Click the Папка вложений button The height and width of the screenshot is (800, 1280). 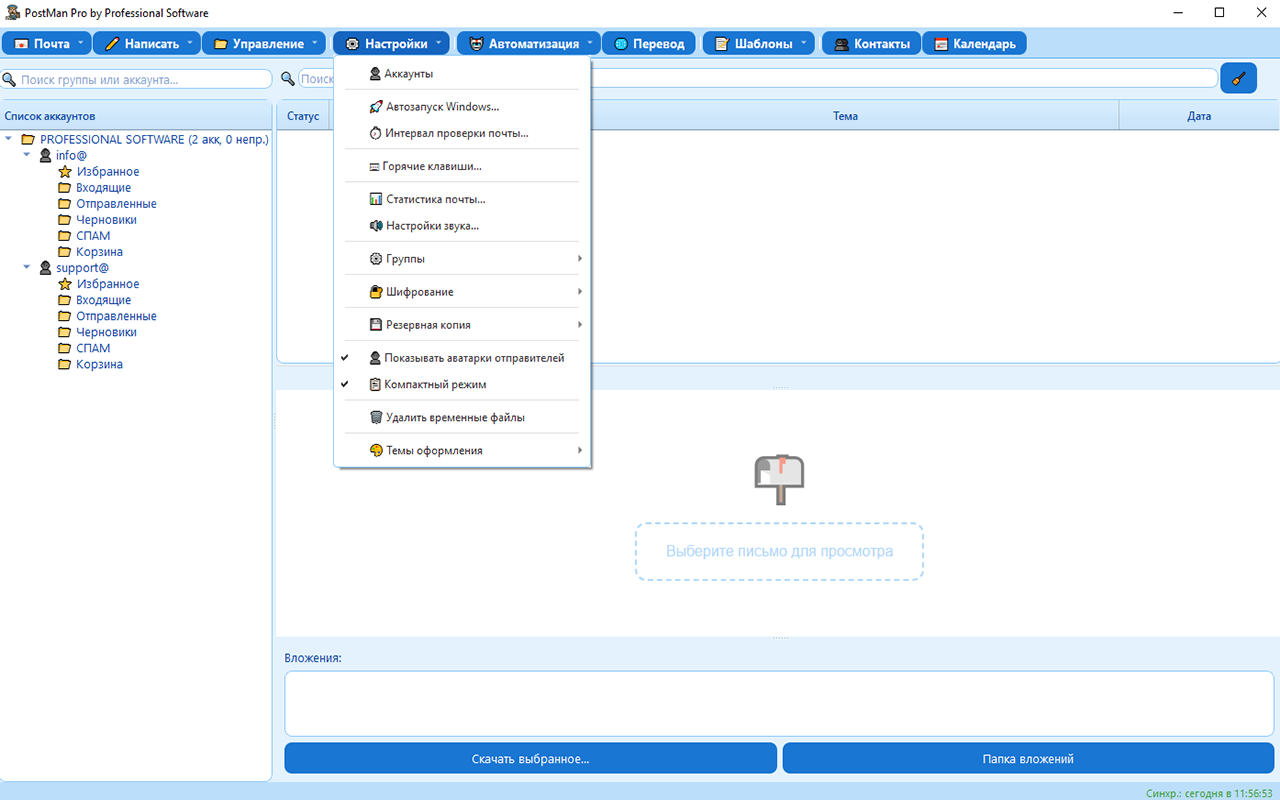tap(1027, 759)
